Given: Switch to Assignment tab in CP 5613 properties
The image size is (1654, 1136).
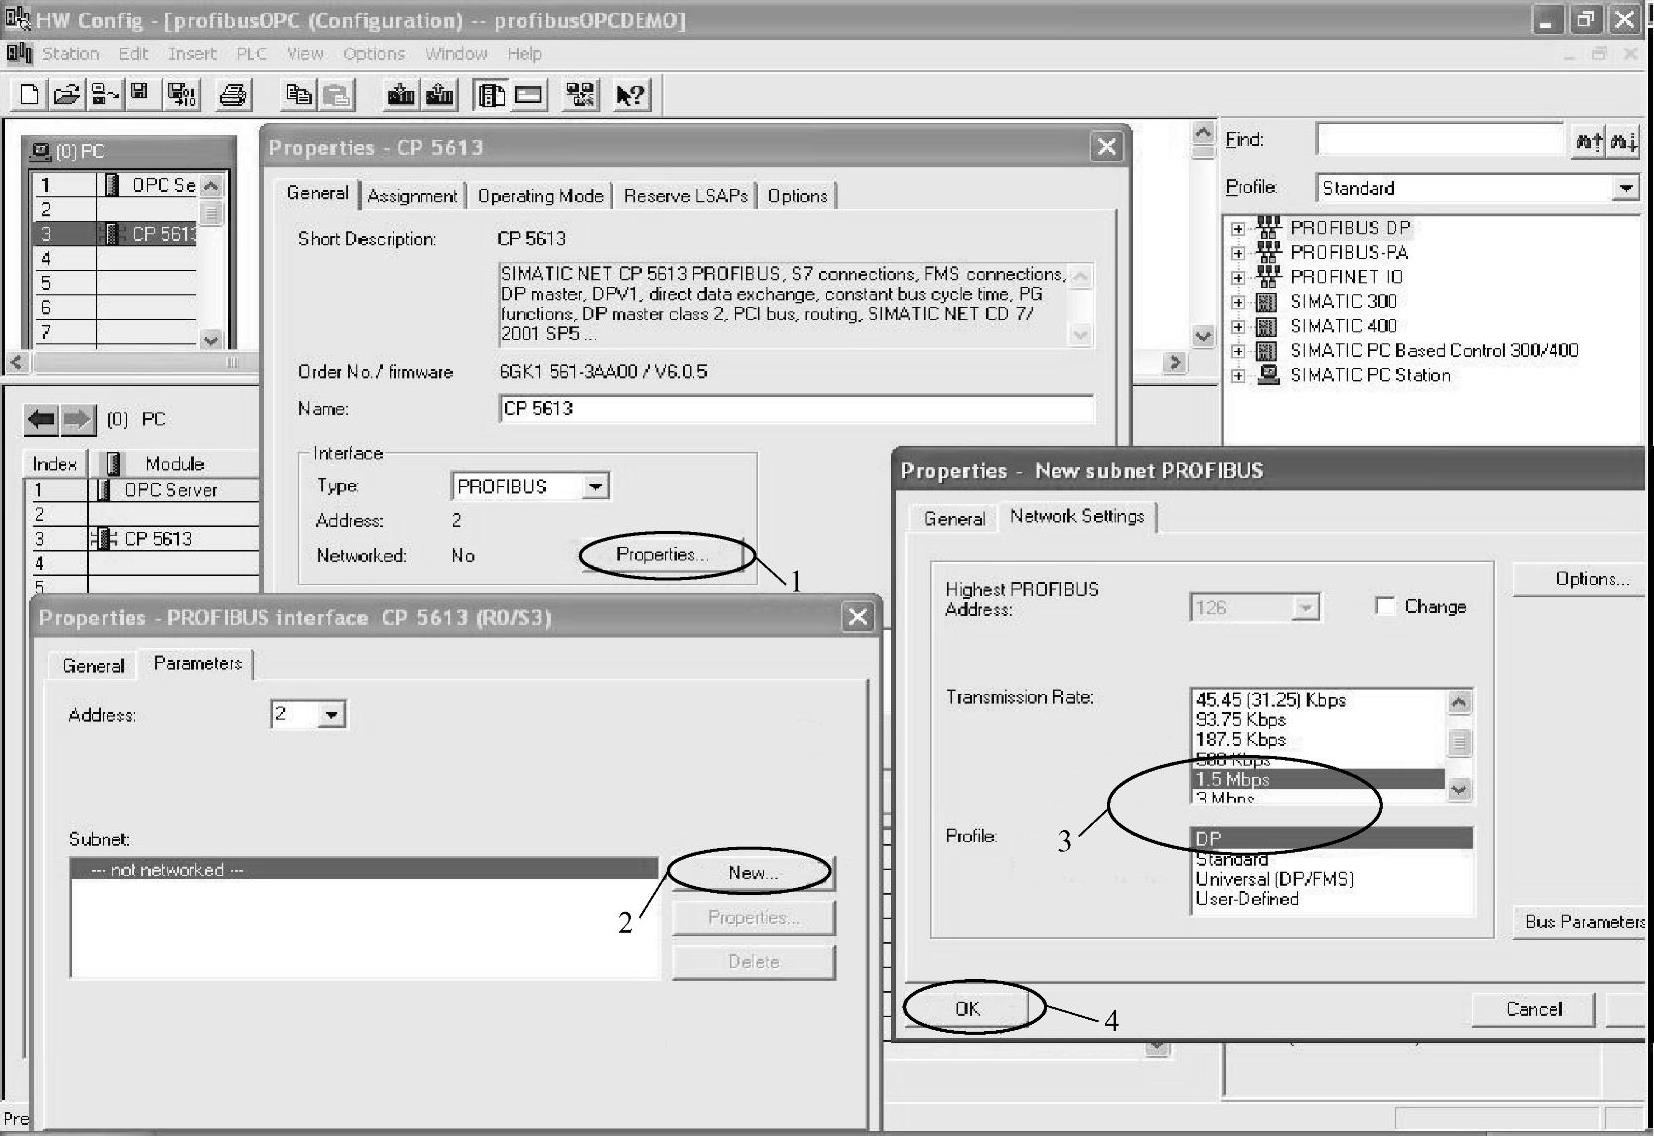Looking at the screenshot, I should 412,196.
